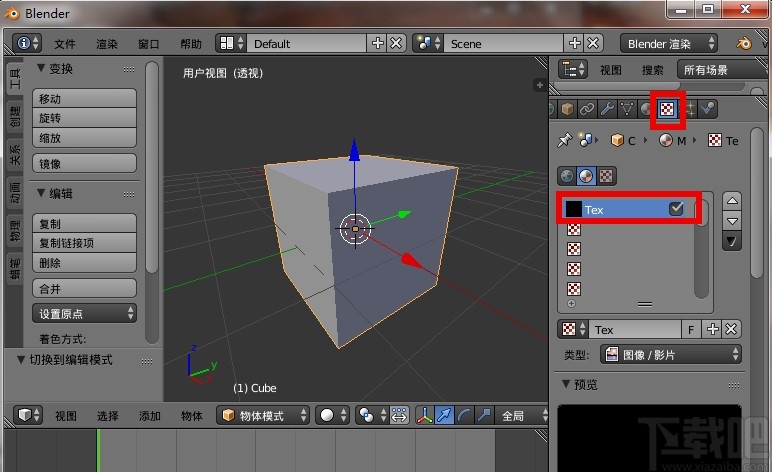Viewport: 772px width, 472px height.
Task: Open viewport shading sphere dropdown
Action: click(332, 415)
